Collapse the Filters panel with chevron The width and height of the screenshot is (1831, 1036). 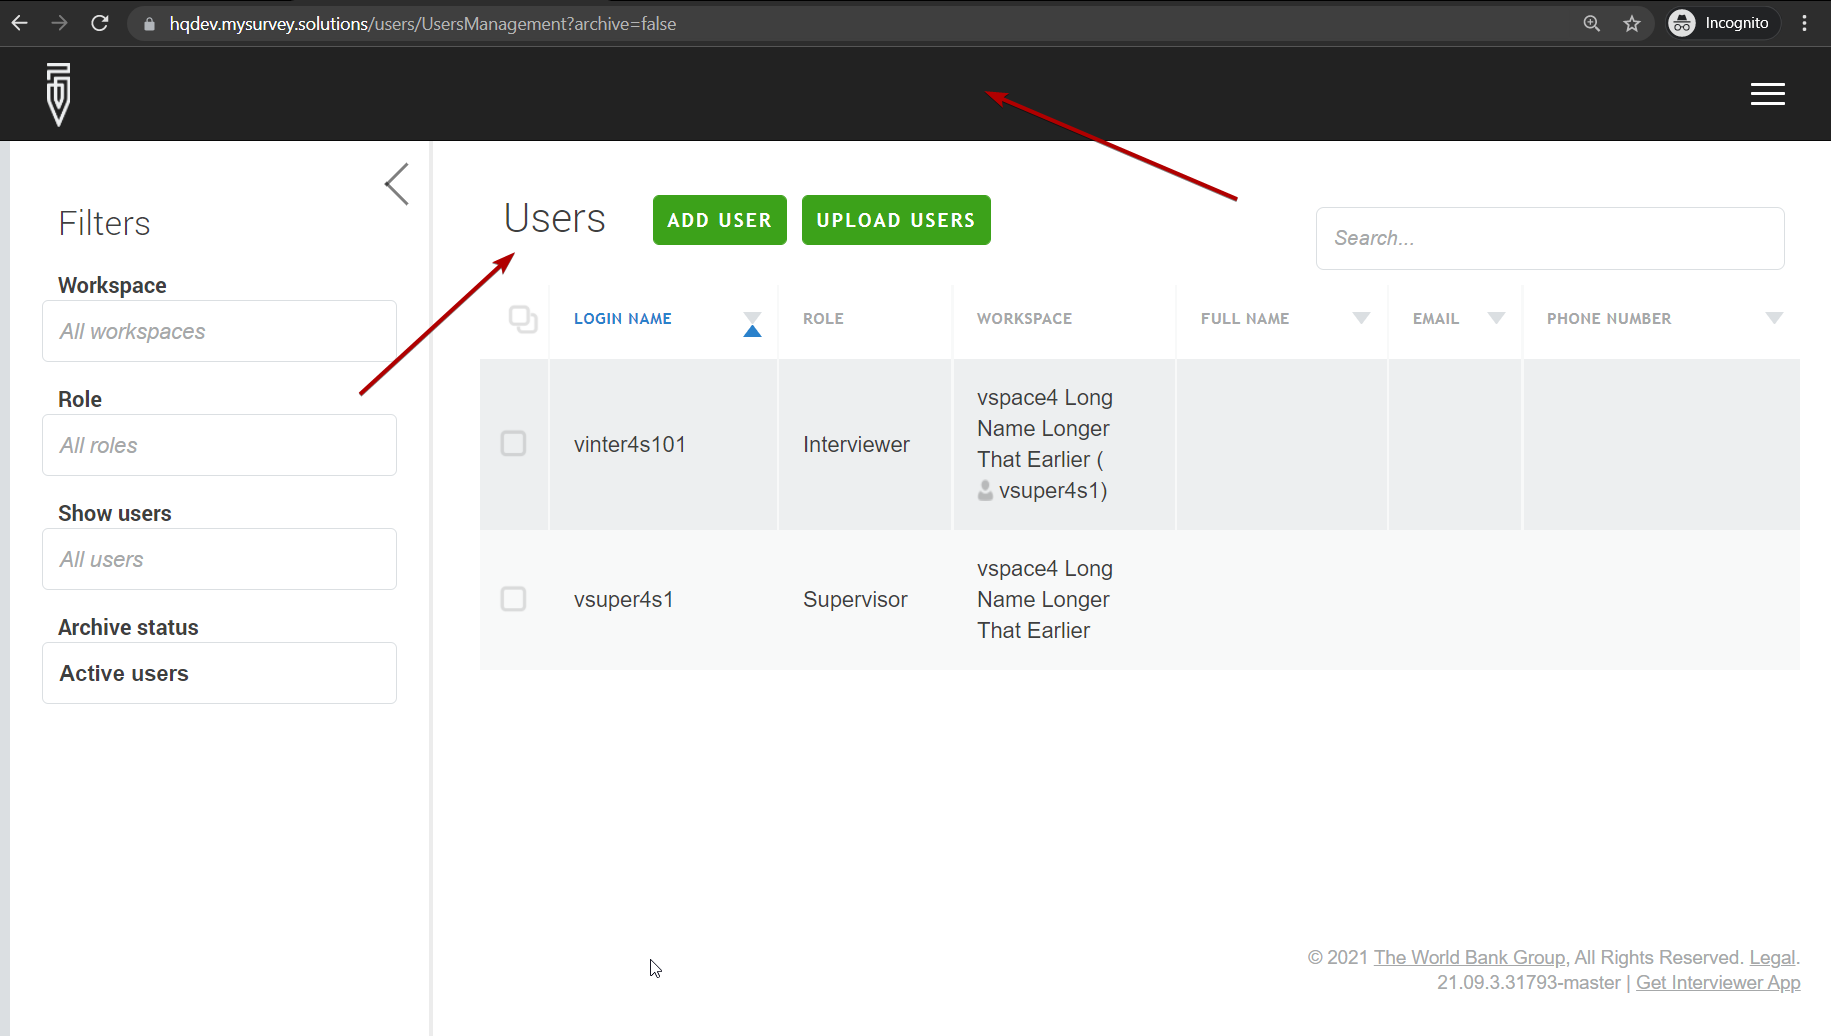(397, 184)
